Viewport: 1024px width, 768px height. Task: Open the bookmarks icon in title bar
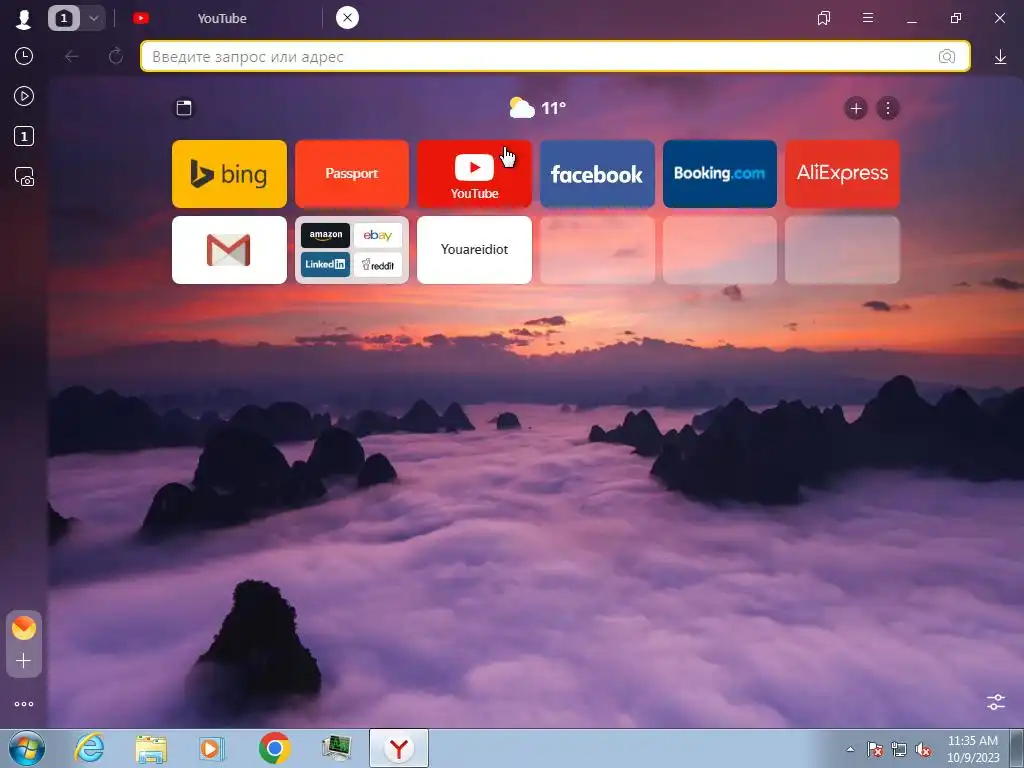[824, 18]
